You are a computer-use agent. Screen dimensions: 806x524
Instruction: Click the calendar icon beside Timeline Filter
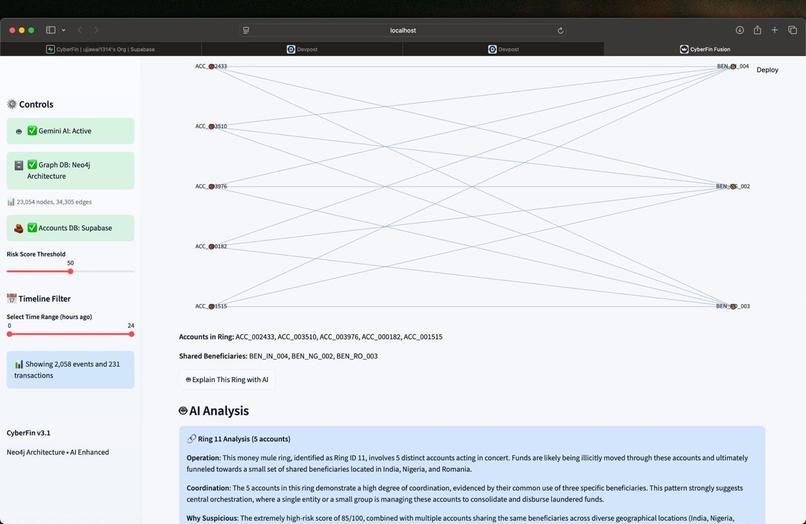tap(11, 298)
